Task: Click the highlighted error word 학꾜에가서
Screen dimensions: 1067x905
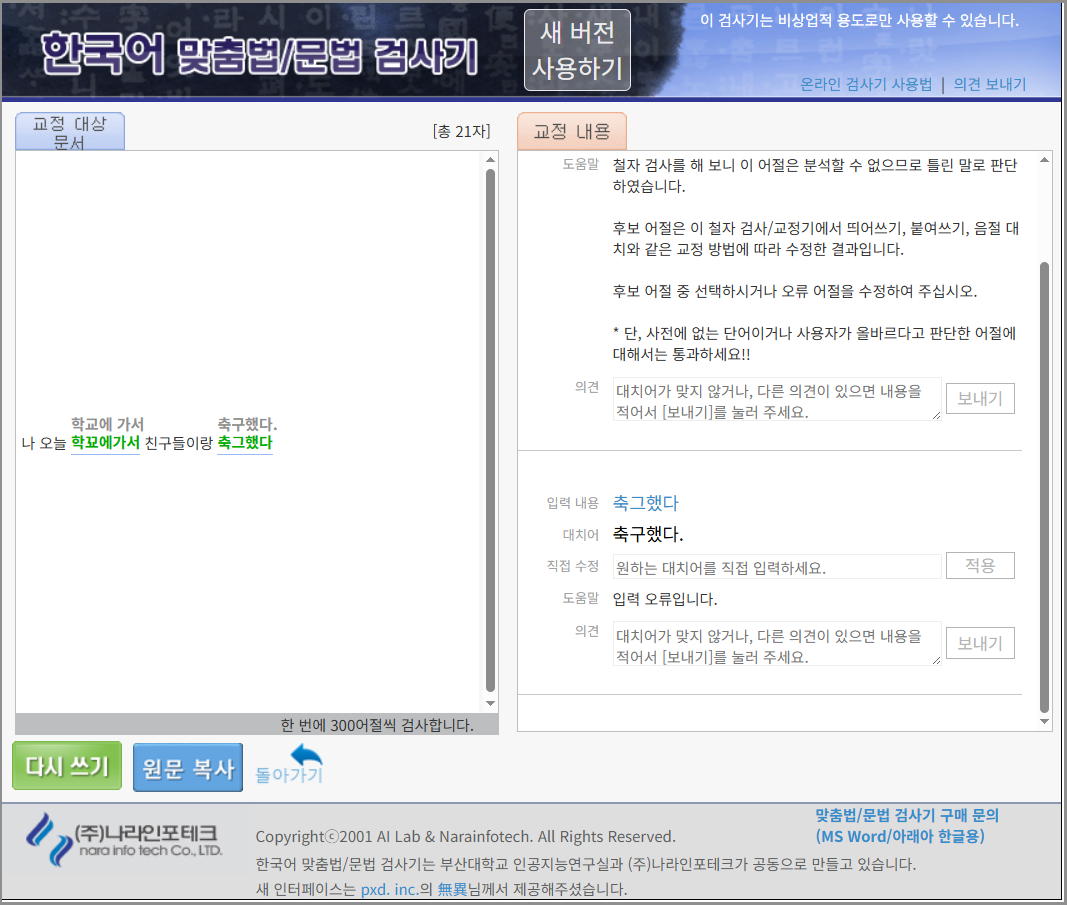Action: (x=105, y=443)
